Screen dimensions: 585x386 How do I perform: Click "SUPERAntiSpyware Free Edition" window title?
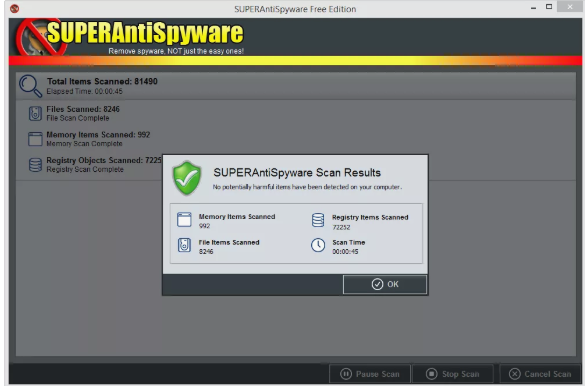pyautogui.click(x=295, y=9)
